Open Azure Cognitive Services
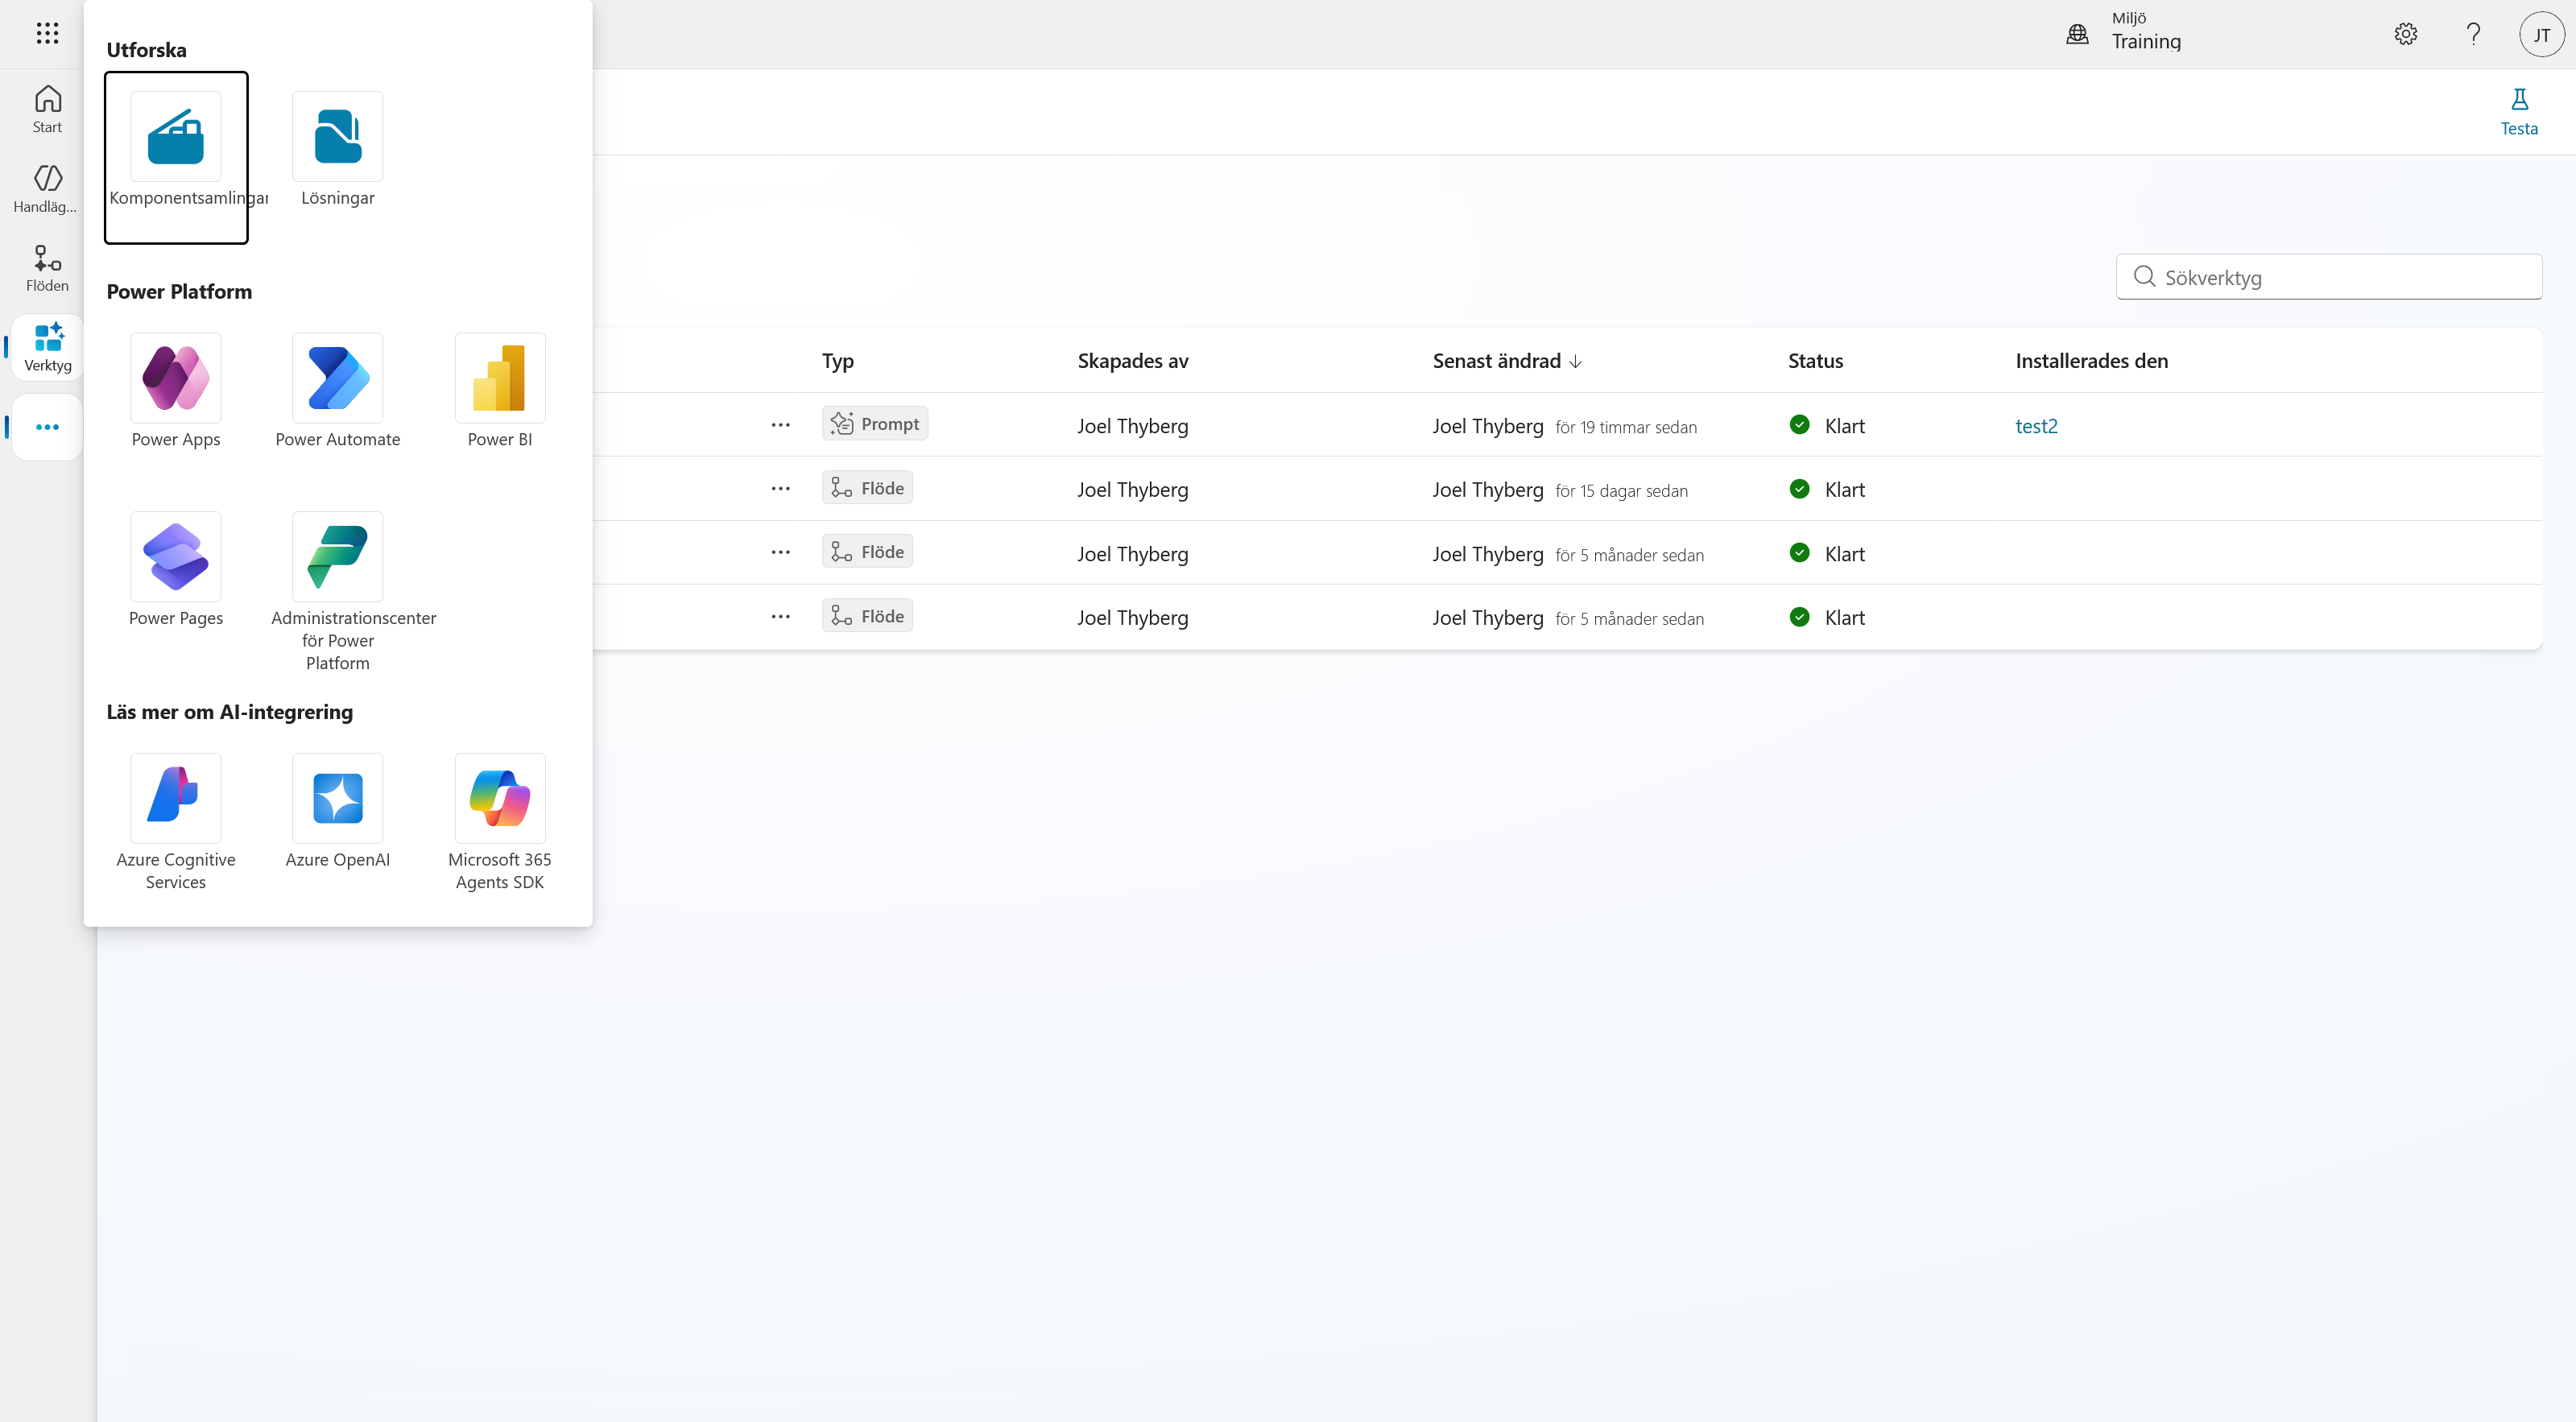Image resolution: width=2576 pixels, height=1422 pixels. tap(176, 823)
